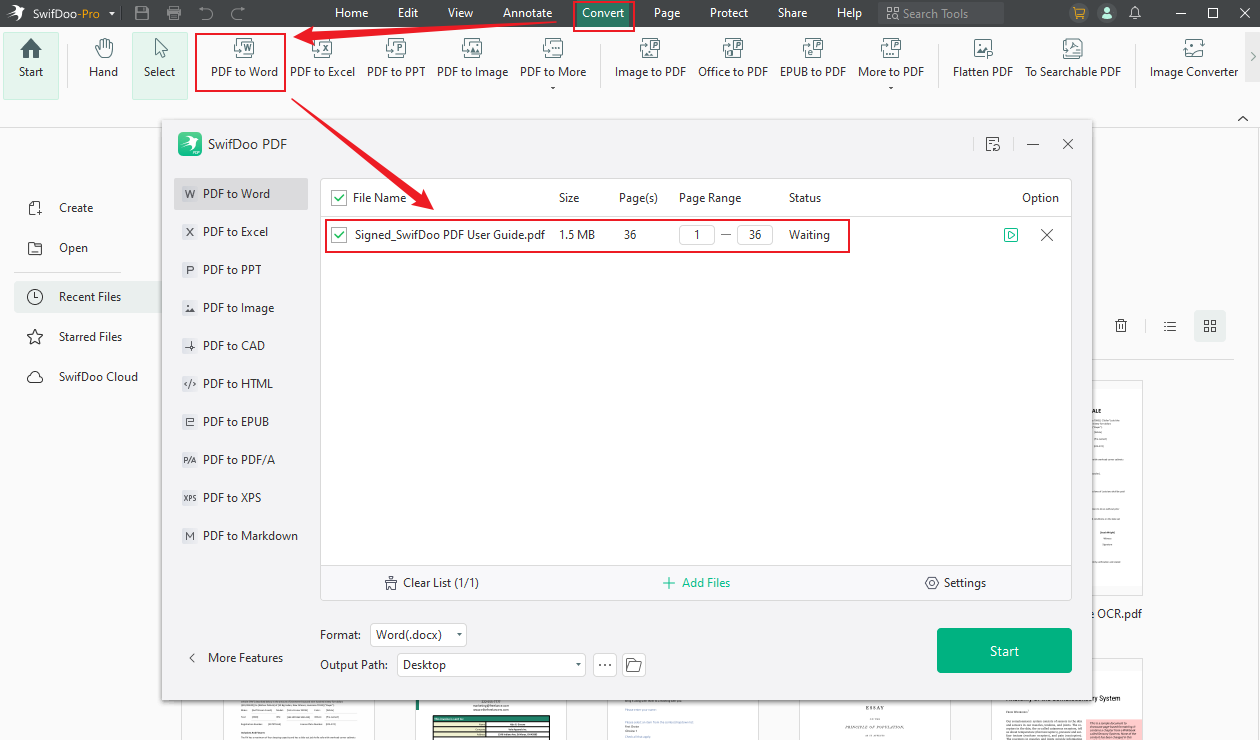1260x740 pixels.
Task: Click the page range start field
Action: 697,235
